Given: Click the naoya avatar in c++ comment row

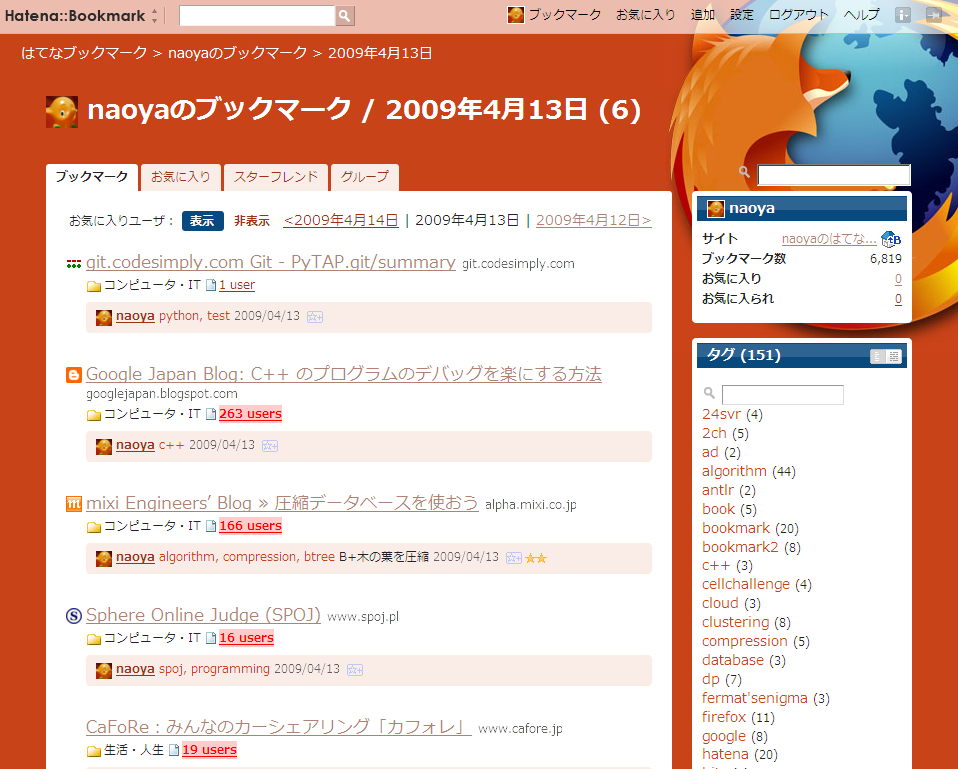Looking at the screenshot, I should pos(104,446).
